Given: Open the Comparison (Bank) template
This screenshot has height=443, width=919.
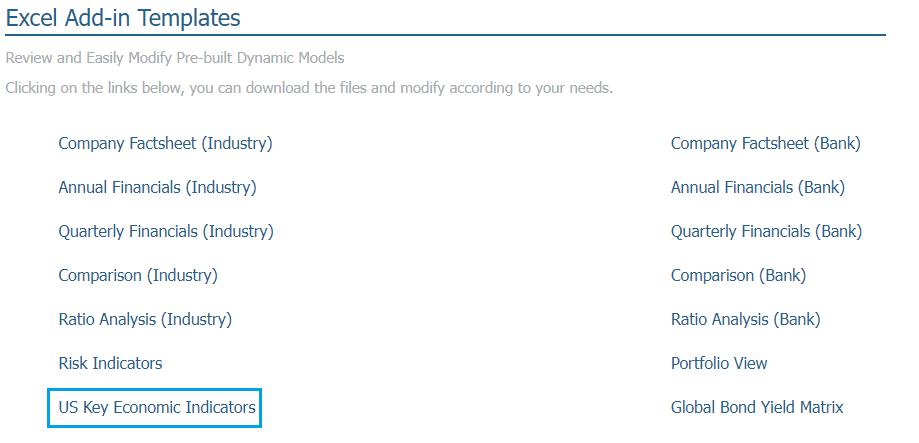Looking at the screenshot, I should 738,275.
